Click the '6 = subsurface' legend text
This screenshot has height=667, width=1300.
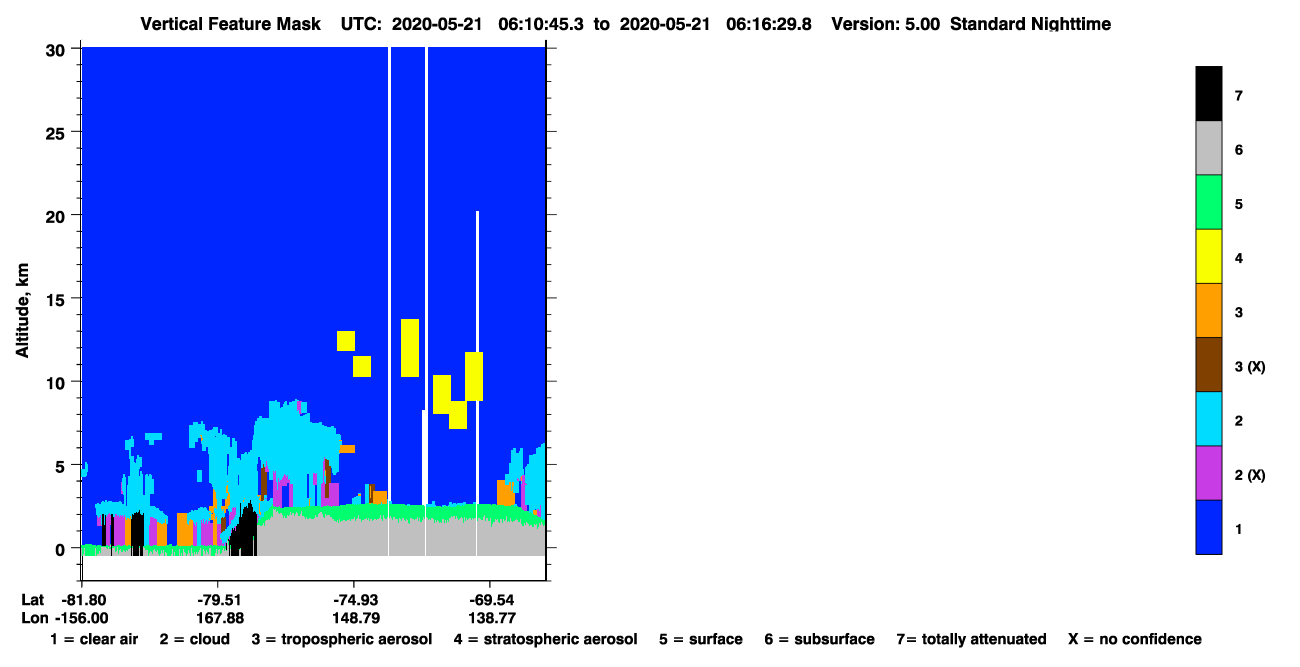[x=819, y=639]
